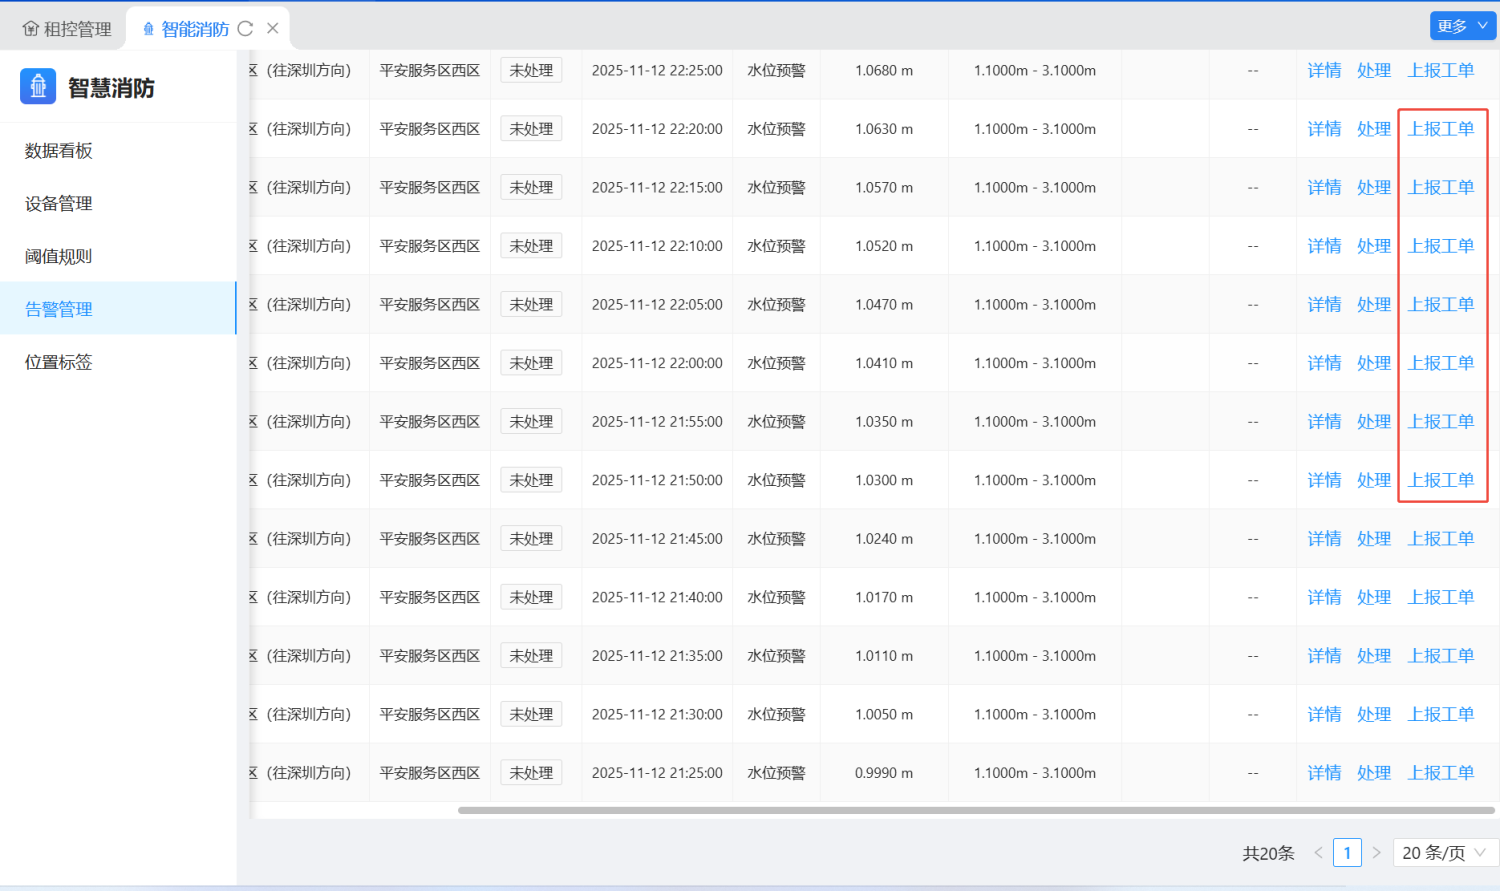Image resolution: width=1500 pixels, height=891 pixels.
Task: Open 详情 for the 22:25:00 alarm
Action: tap(1324, 71)
